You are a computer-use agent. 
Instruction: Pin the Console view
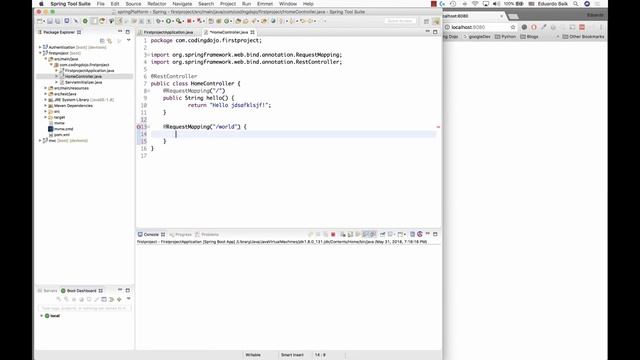[x=382, y=234]
